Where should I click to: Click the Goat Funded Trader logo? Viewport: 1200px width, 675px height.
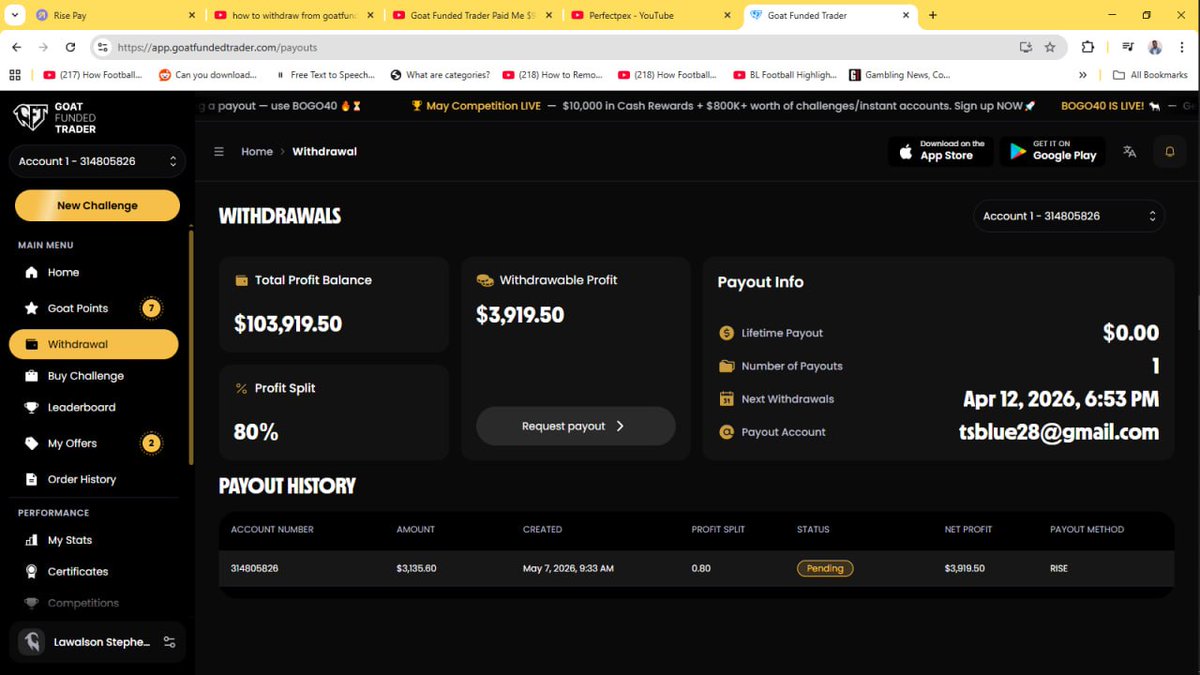click(55, 118)
